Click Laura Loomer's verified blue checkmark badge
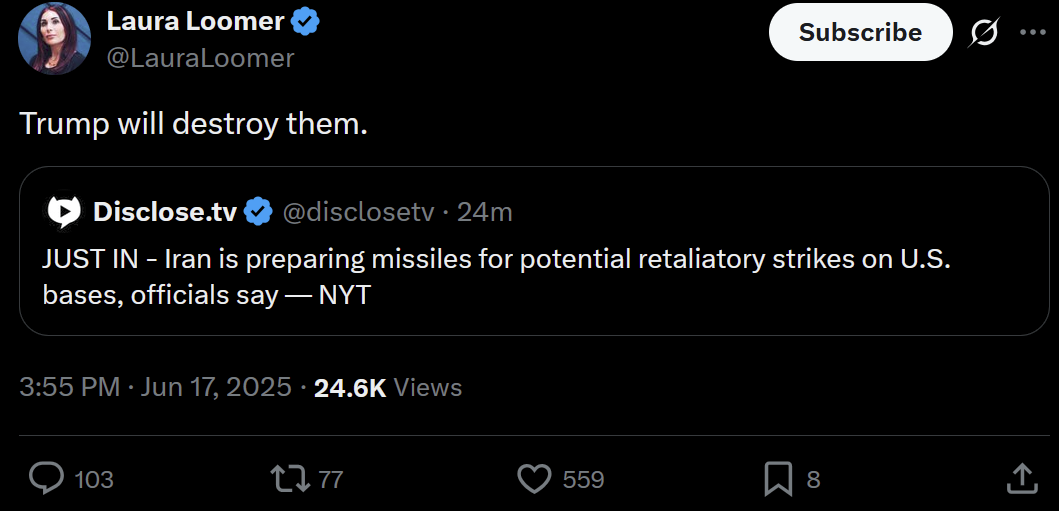 tap(305, 23)
